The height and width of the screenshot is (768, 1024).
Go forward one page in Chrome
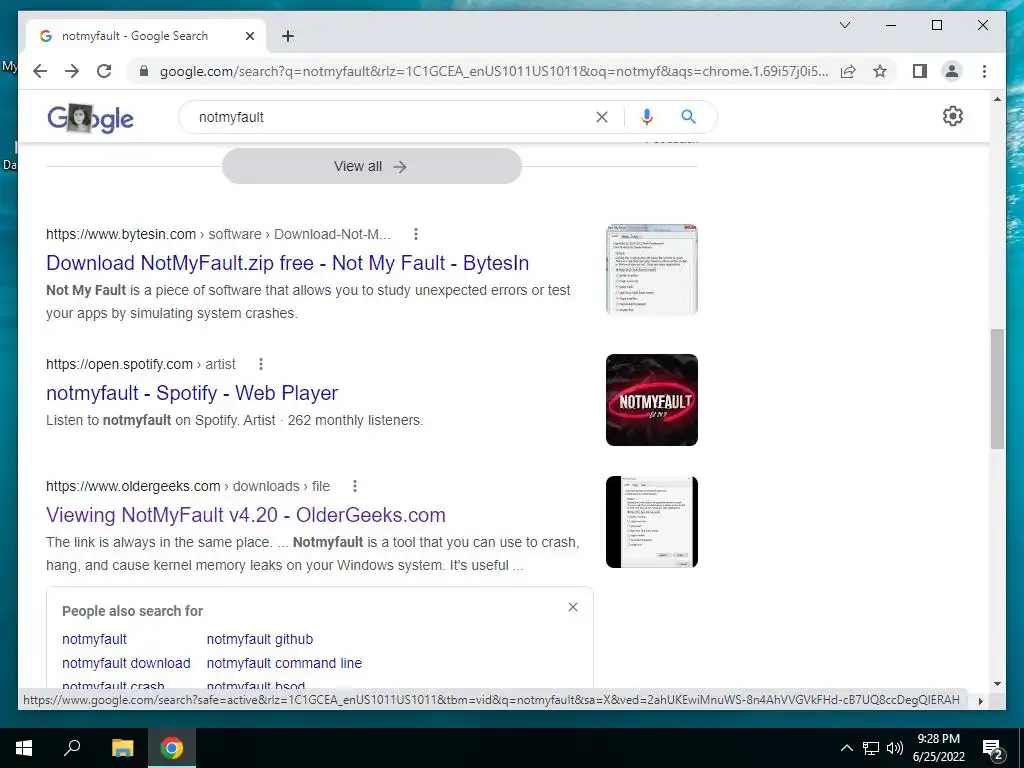click(x=72, y=71)
